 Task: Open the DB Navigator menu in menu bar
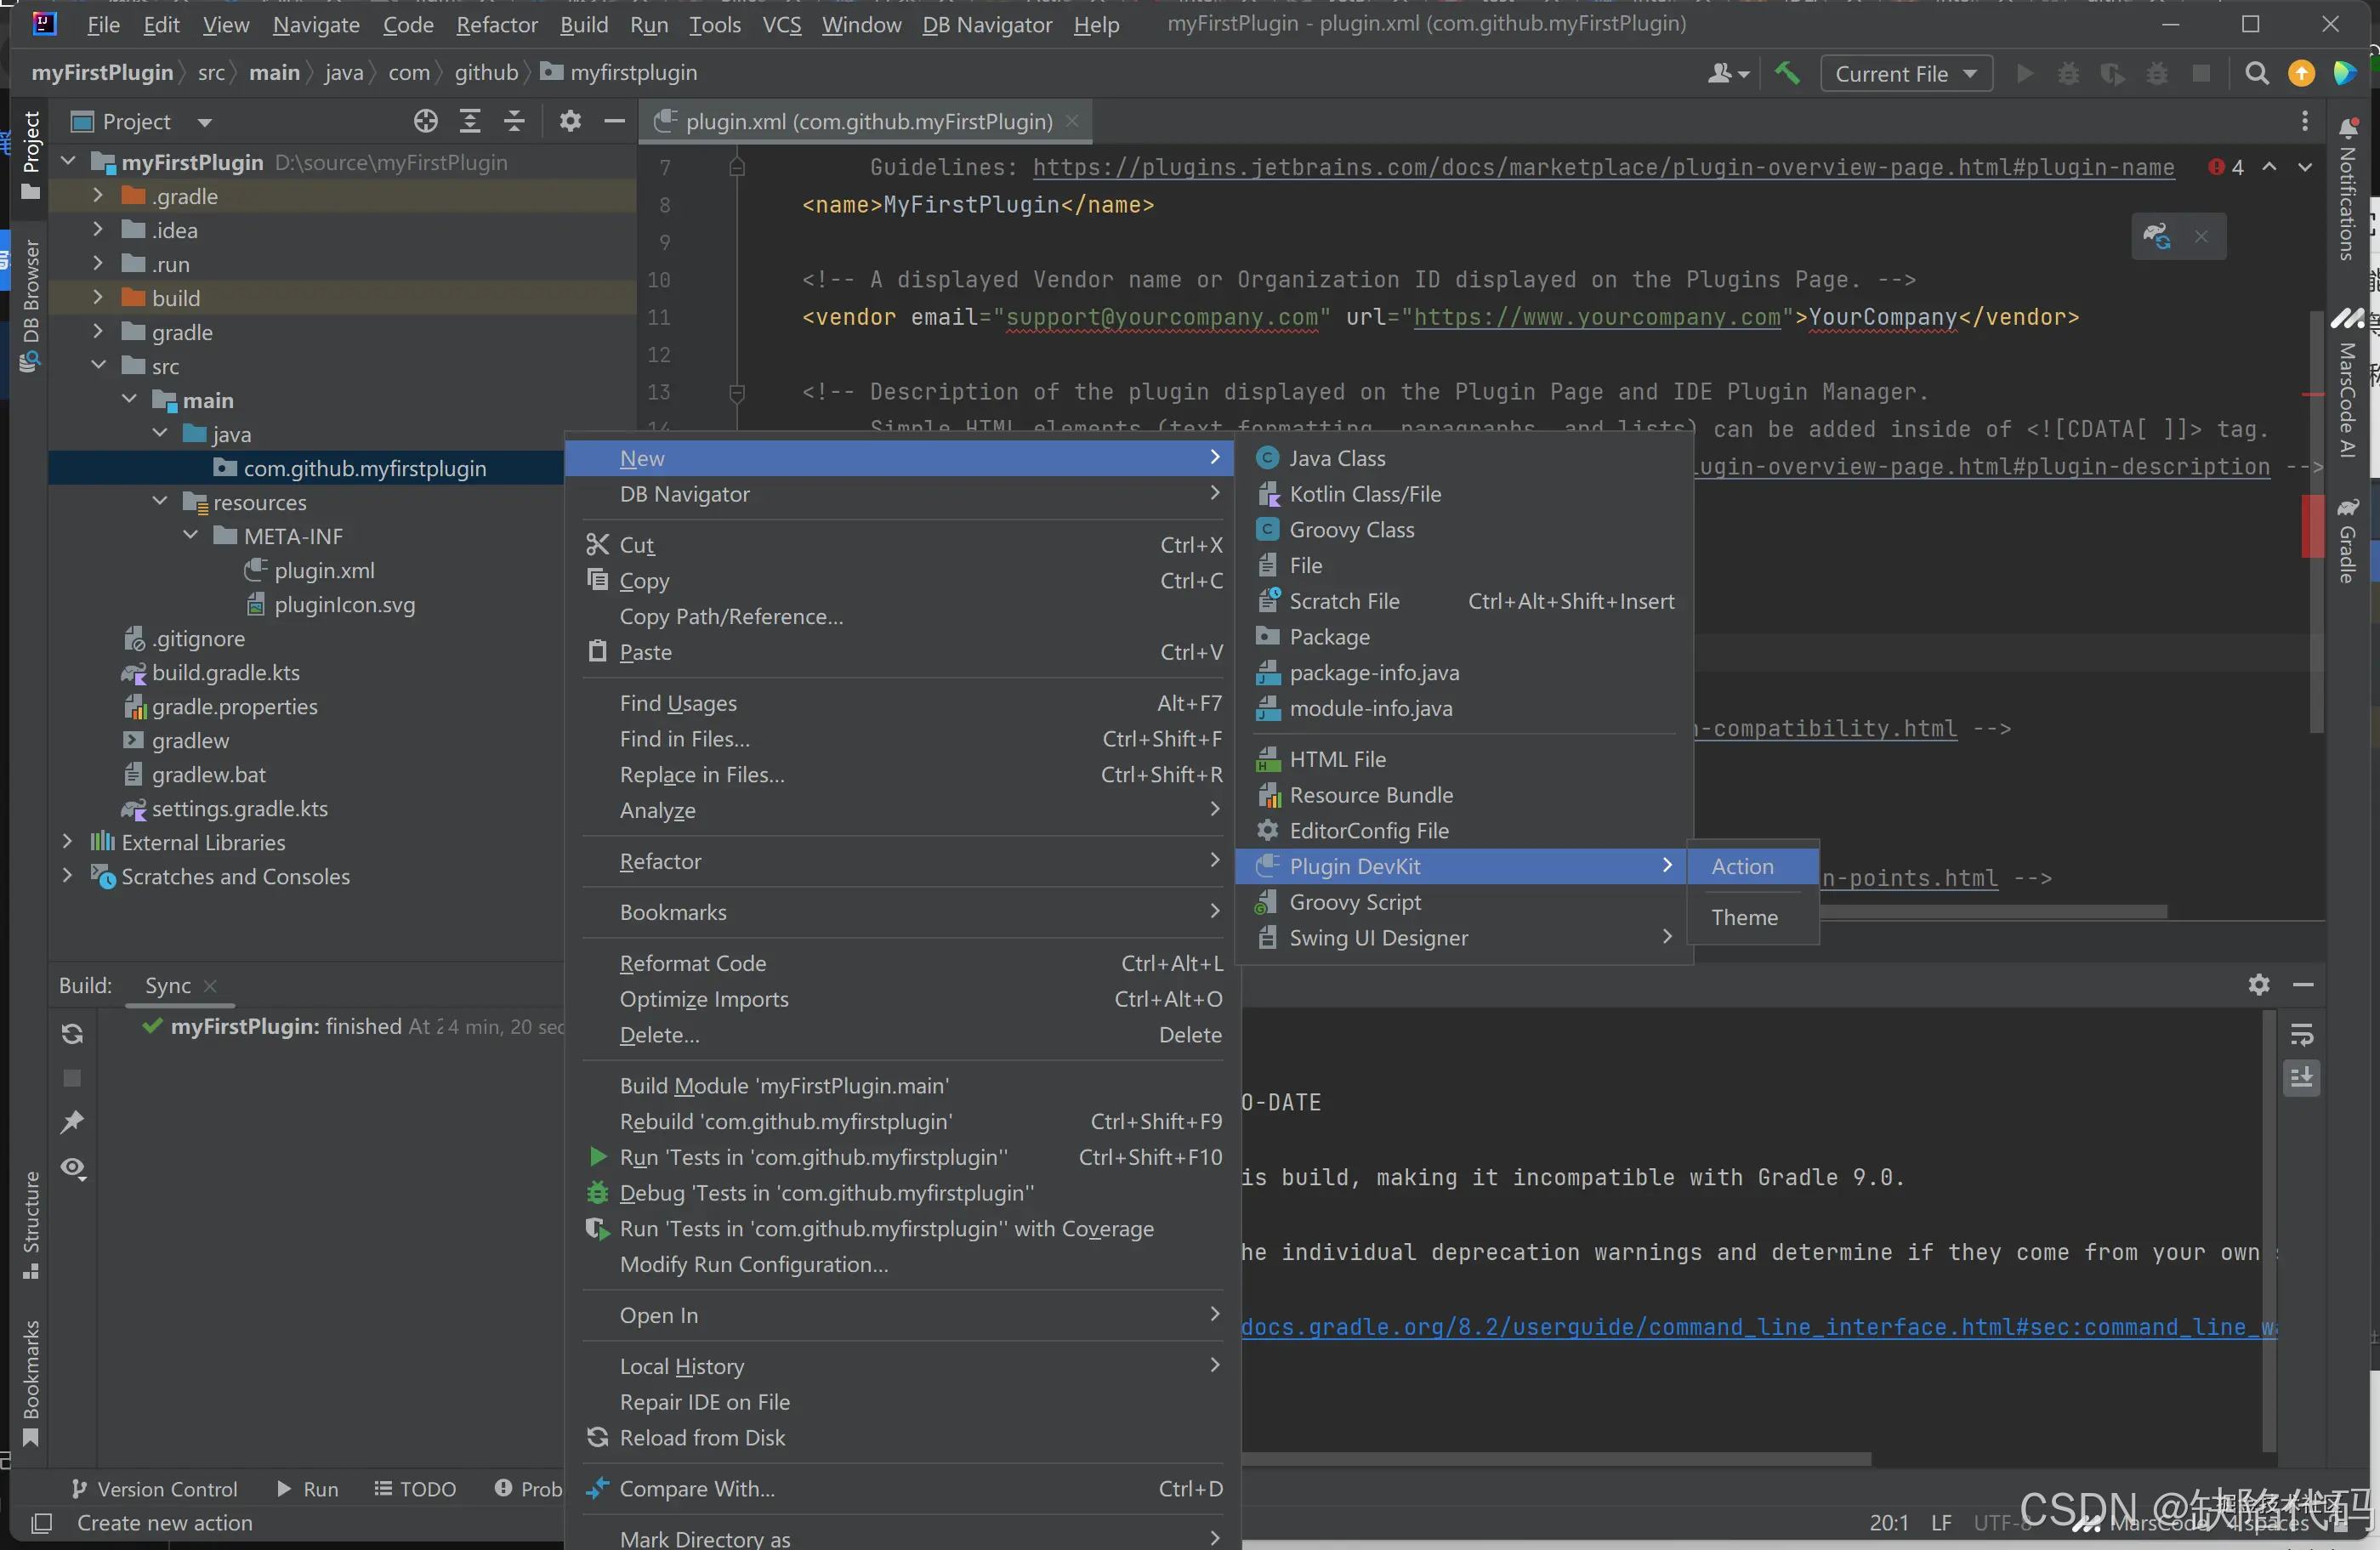986,24
